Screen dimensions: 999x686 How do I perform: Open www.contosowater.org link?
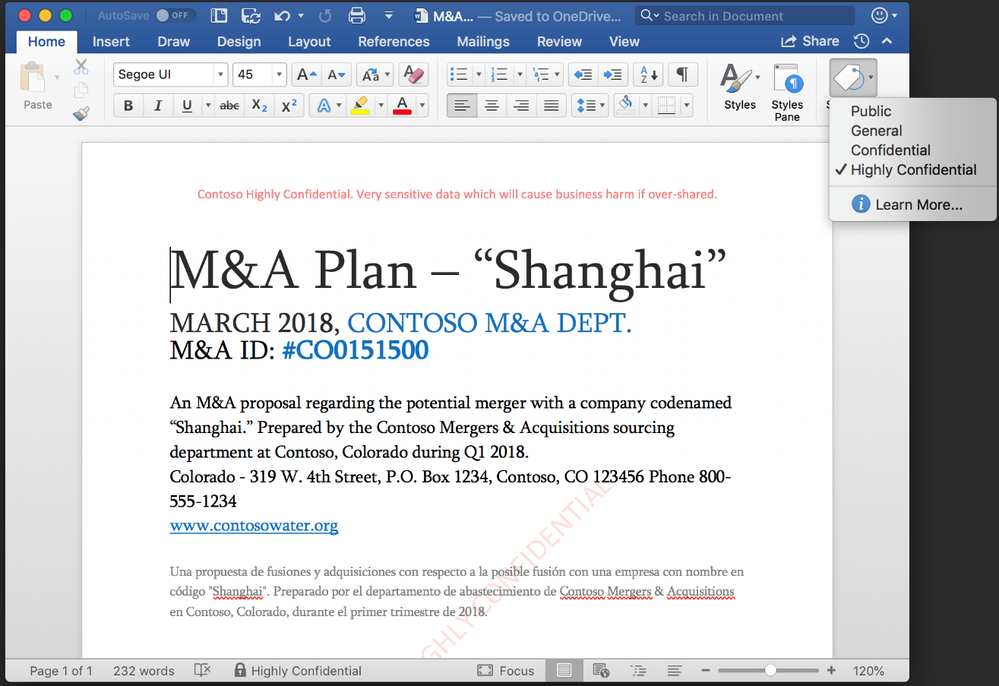[x=254, y=525]
